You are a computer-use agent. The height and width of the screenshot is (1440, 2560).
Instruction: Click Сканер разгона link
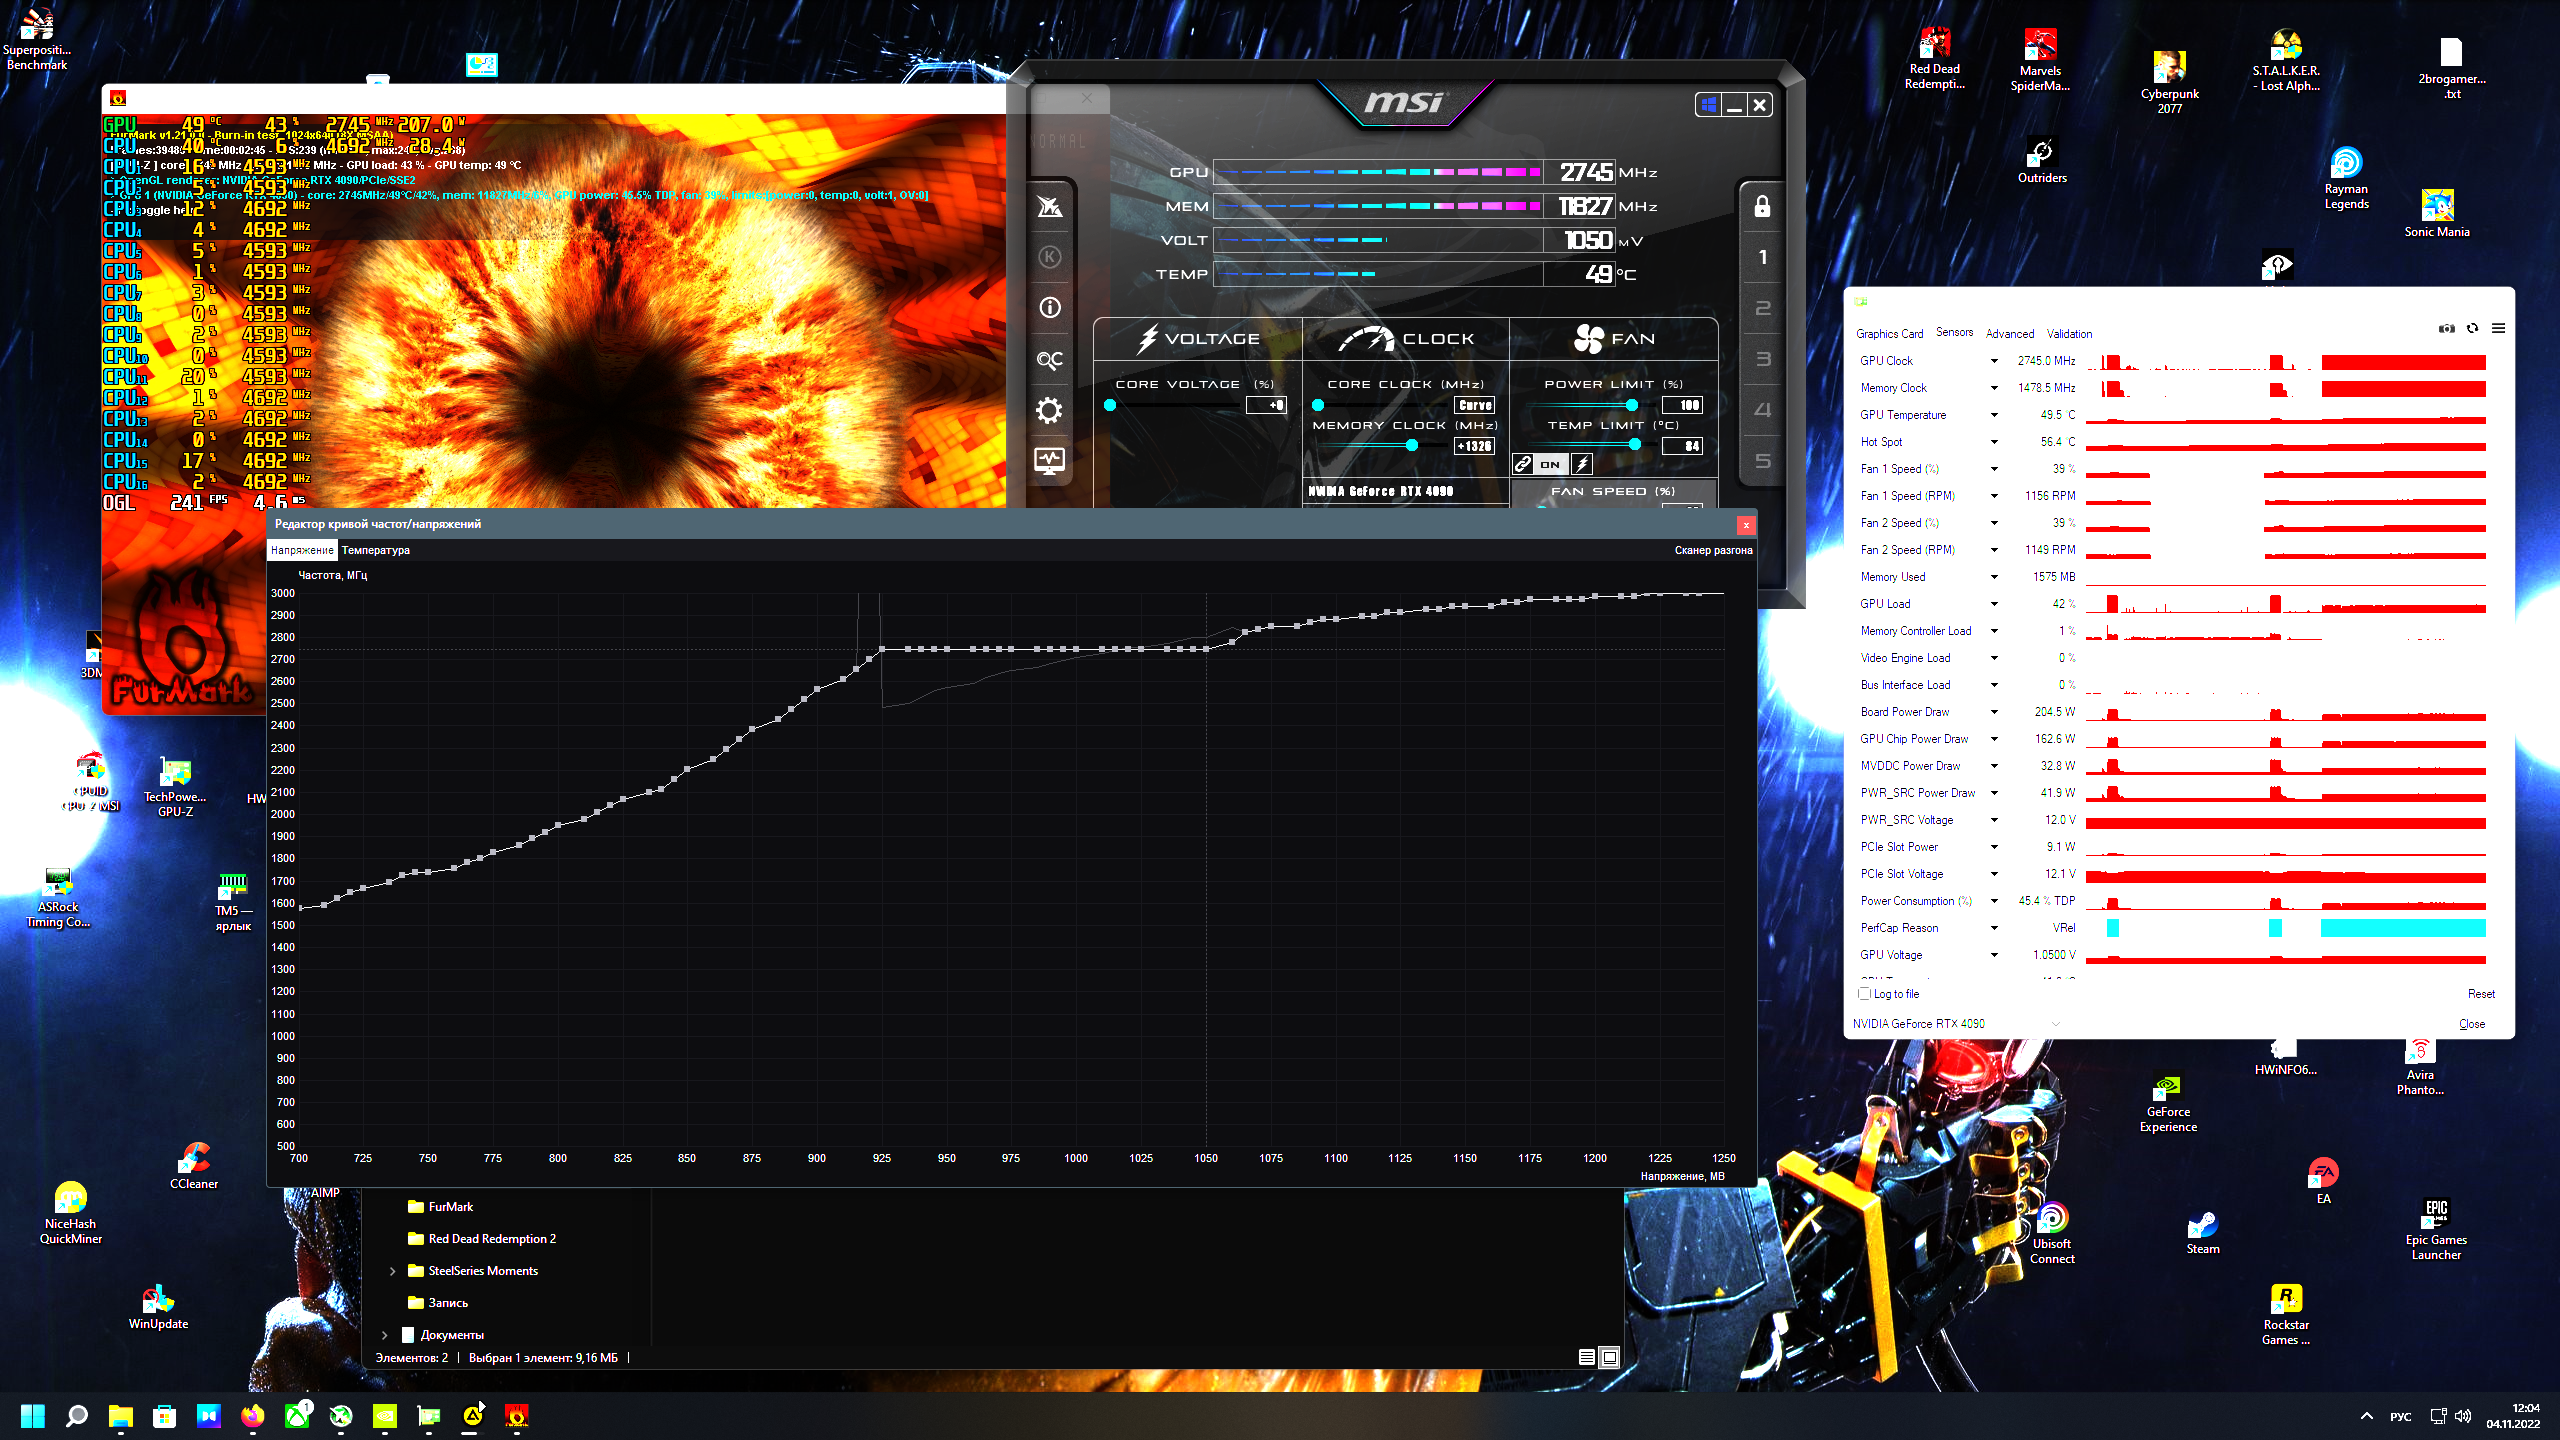click(1713, 550)
